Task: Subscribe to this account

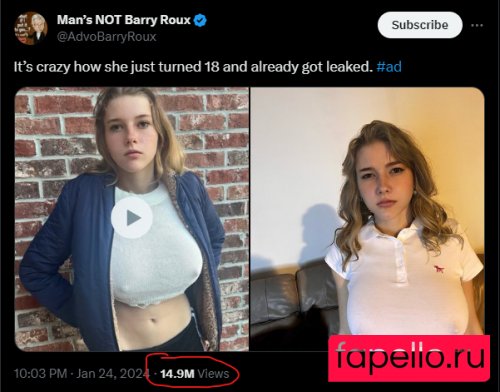Action: click(x=420, y=25)
